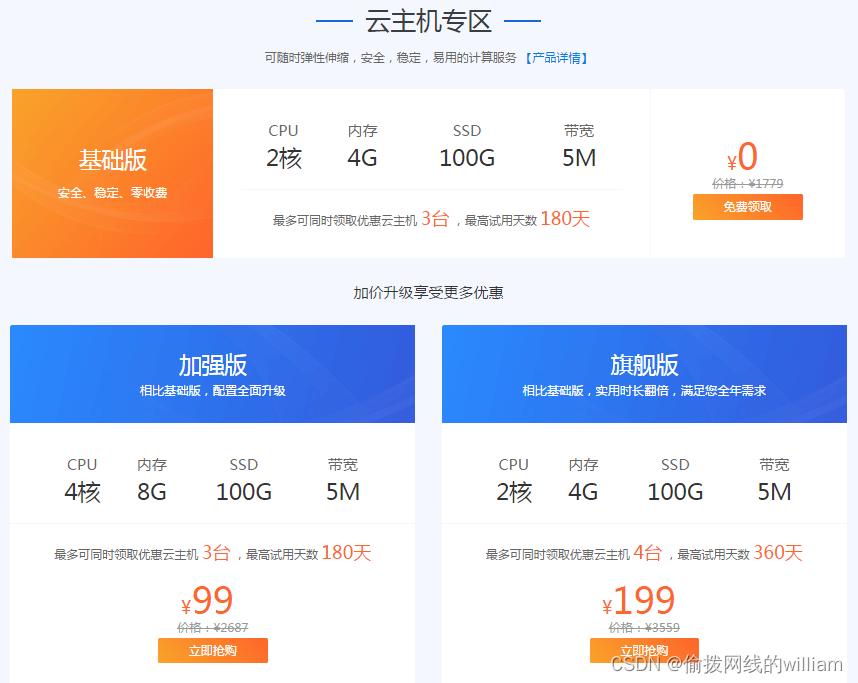Click 相比基础版，配置全面升级 subtitle
858x683 pixels.
click(x=212, y=391)
